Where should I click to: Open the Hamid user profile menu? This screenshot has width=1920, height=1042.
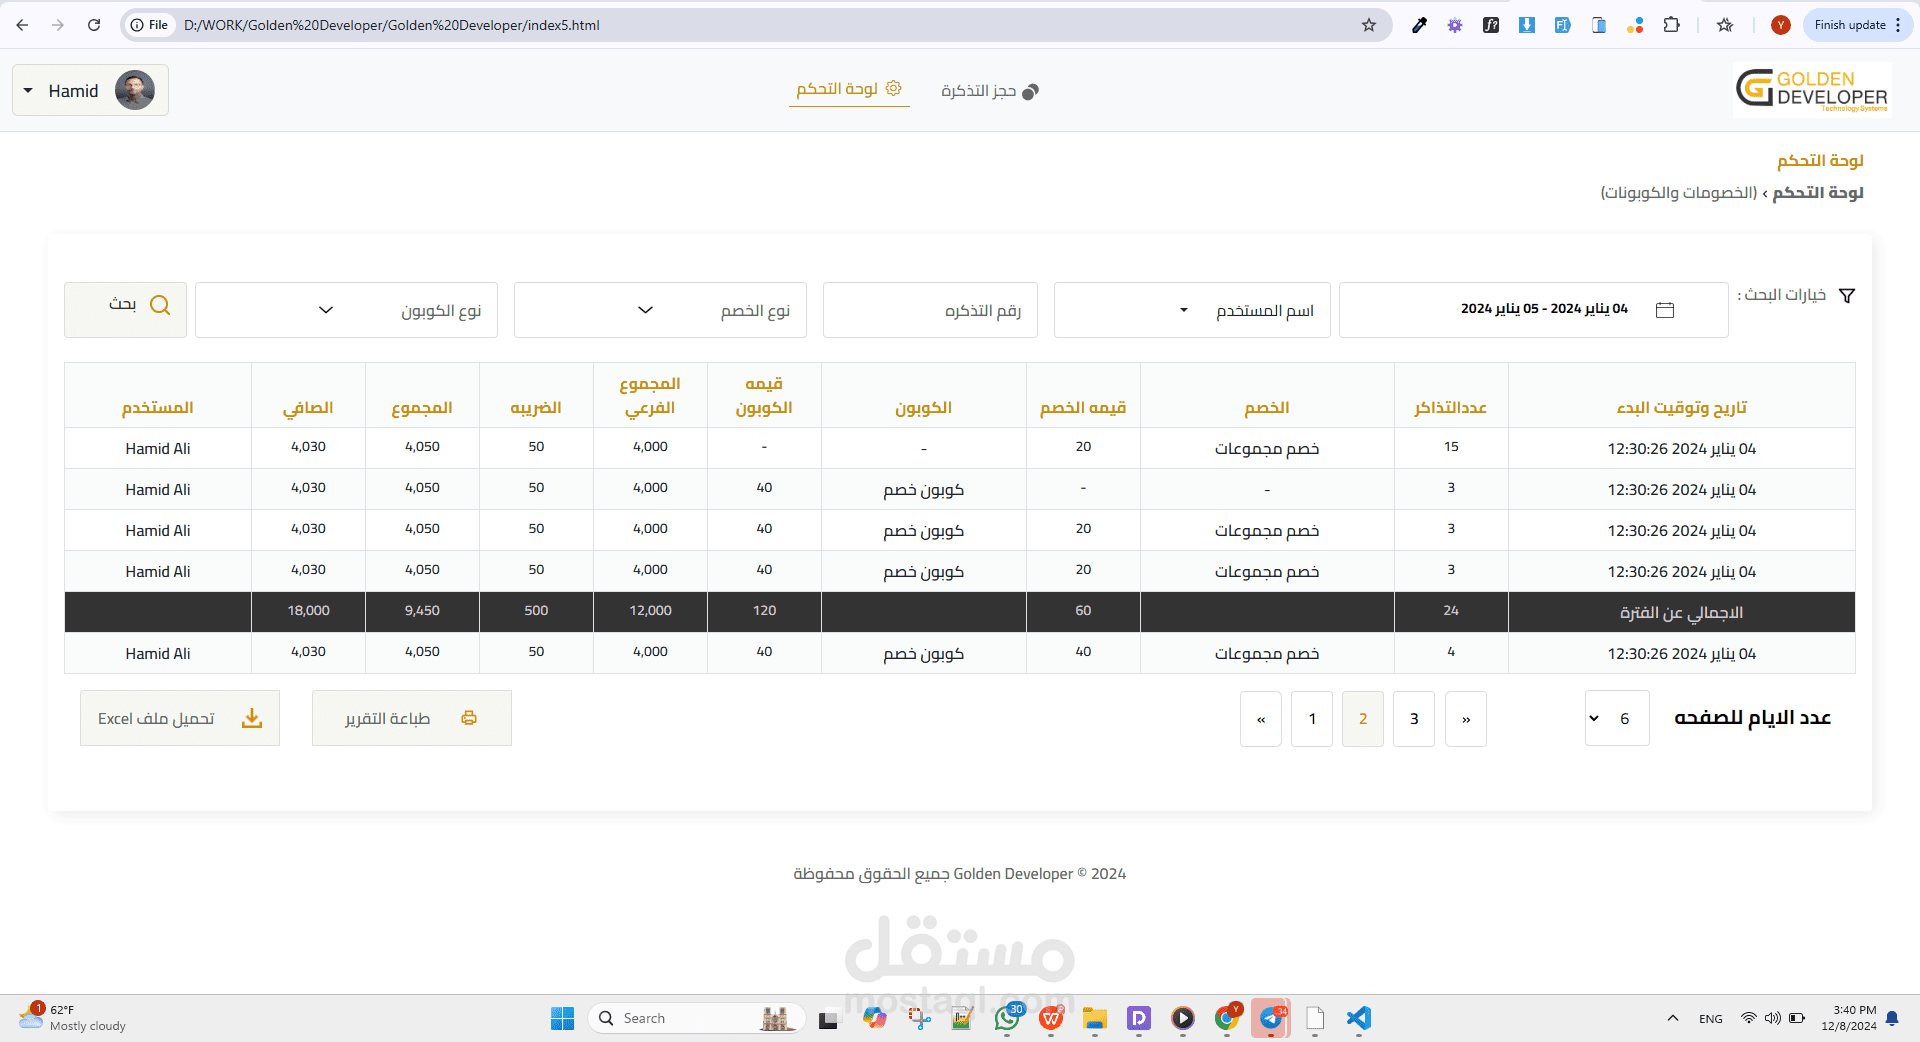(x=90, y=90)
